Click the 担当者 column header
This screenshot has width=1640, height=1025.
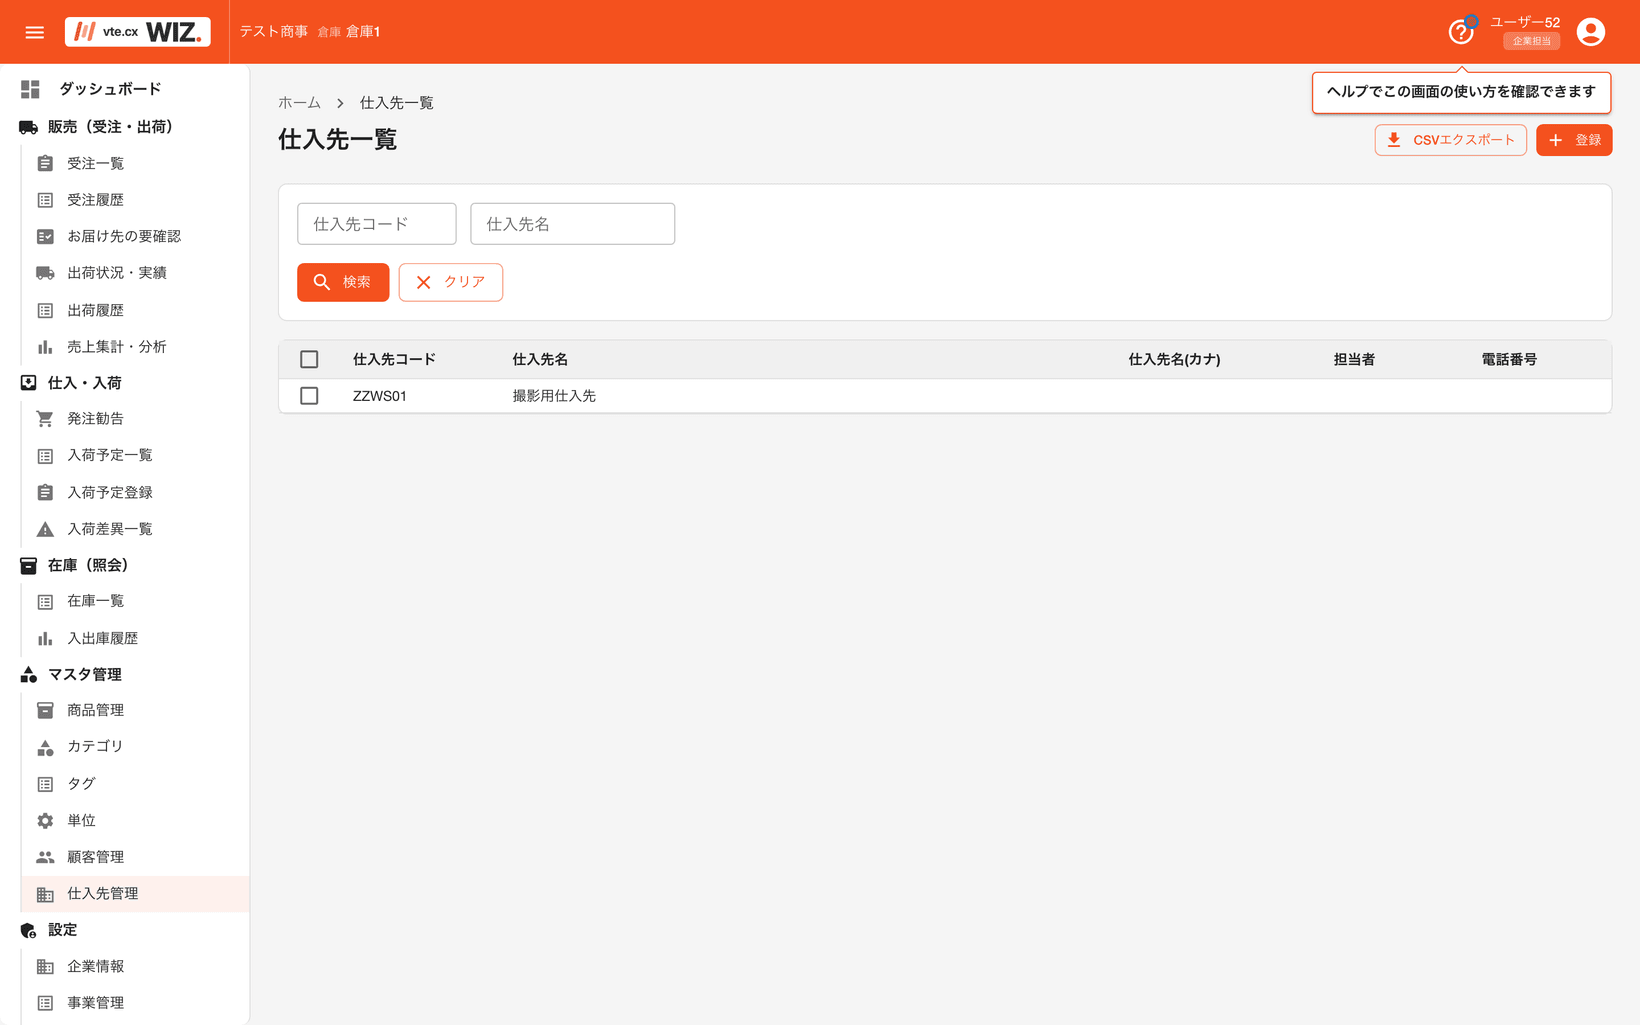(x=1354, y=359)
